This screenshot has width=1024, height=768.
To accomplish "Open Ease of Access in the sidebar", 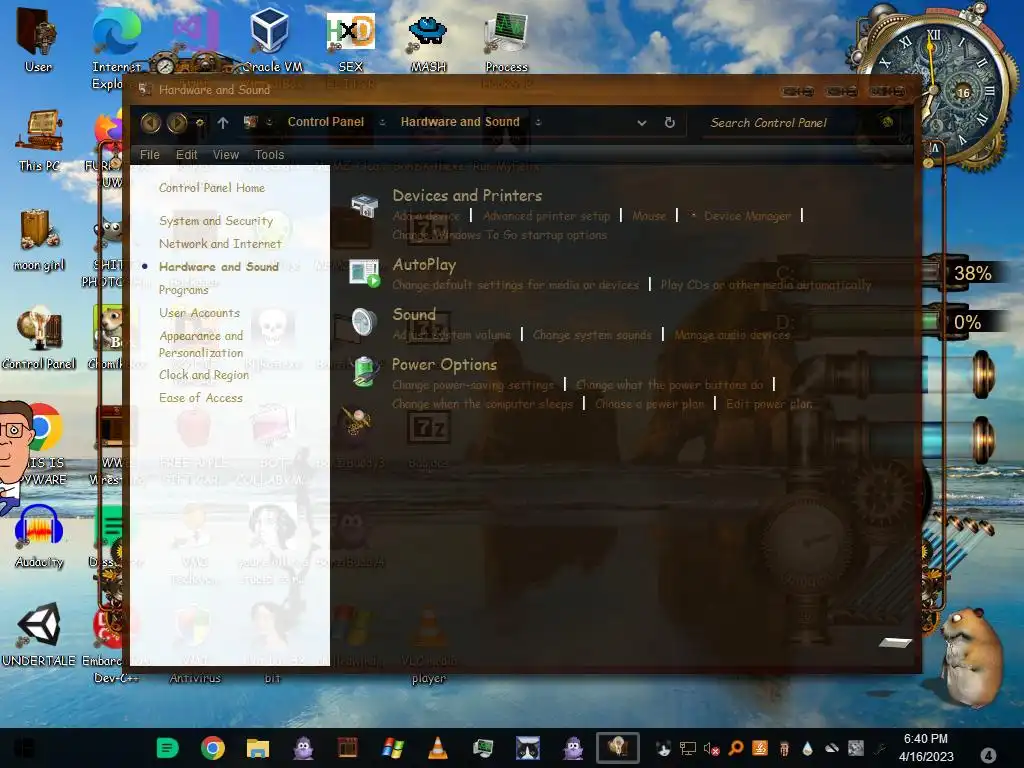I will pyautogui.click(x=200, y=398).
